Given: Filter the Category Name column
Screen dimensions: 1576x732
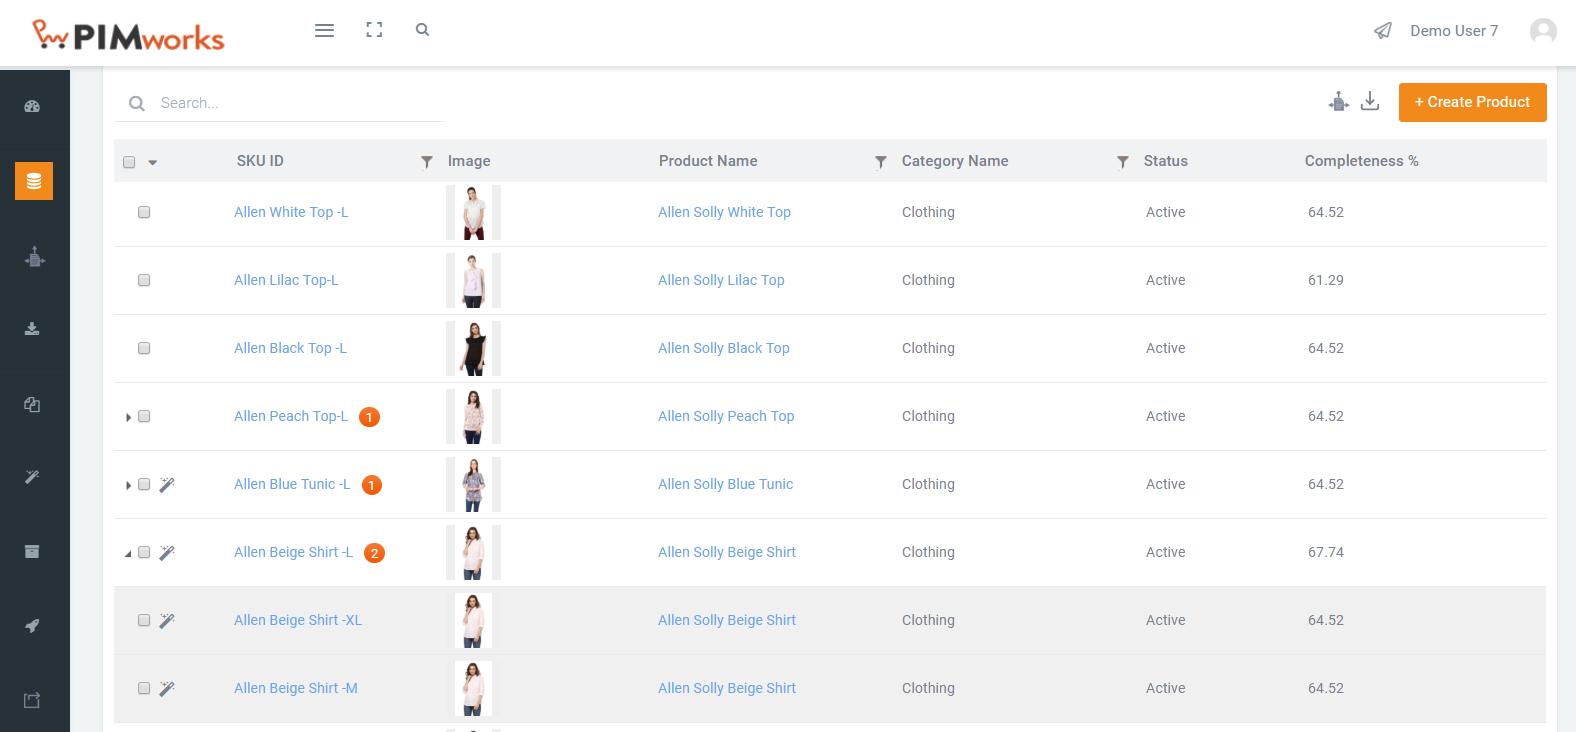Looking at the screenshot, I should (x=1123, y=162).
